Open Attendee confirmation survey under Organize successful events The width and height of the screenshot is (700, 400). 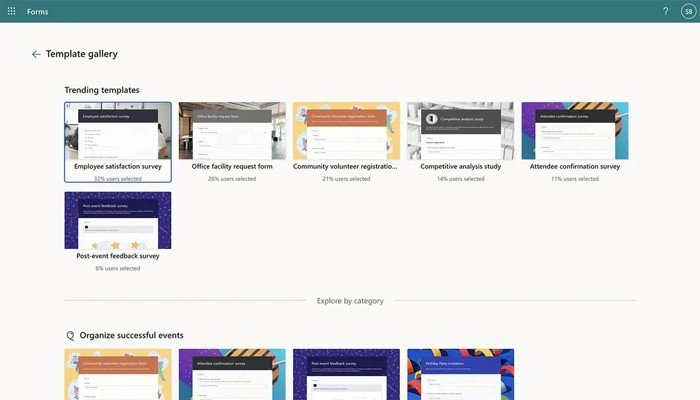click(232, 374)
